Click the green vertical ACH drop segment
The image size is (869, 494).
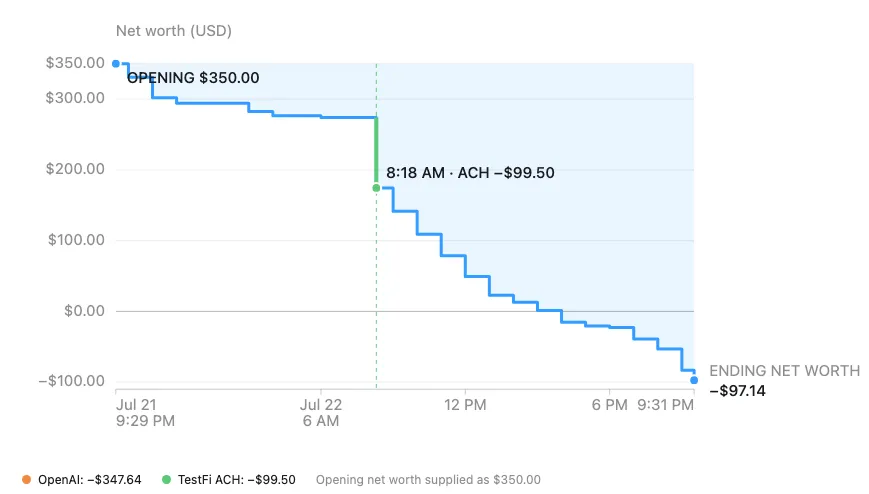tap(376, 152)
